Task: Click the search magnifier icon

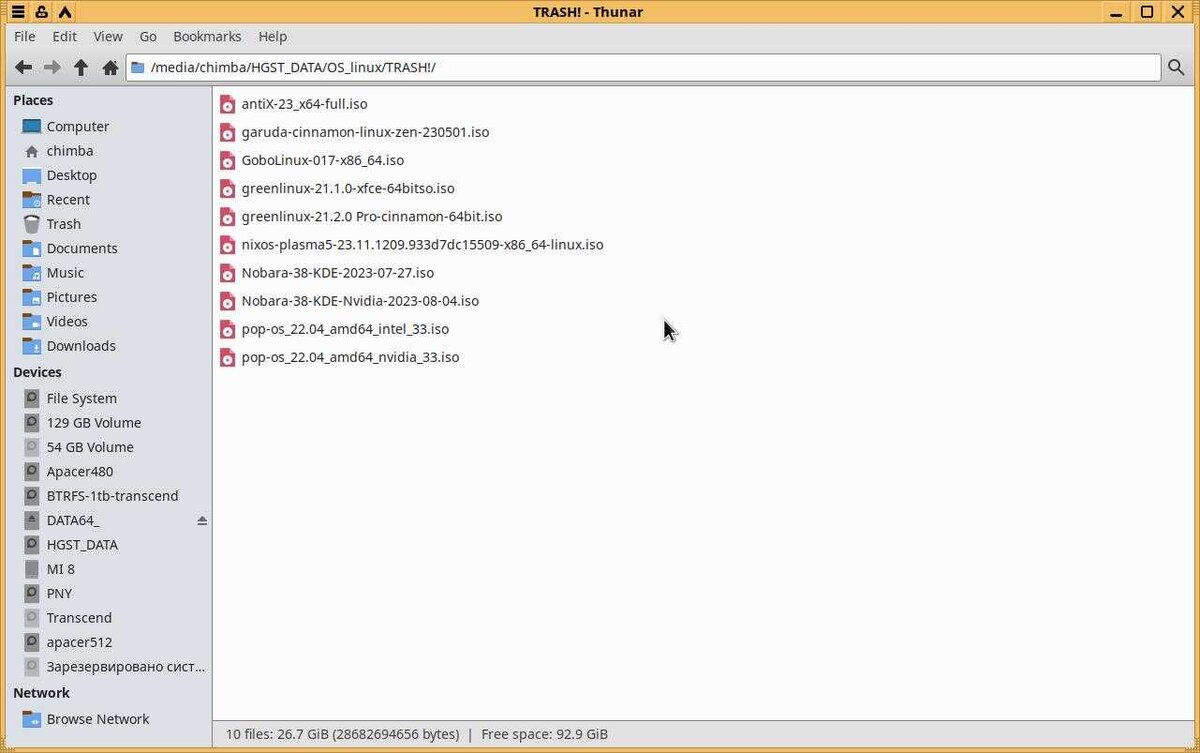Action: pyautogui.click(x=1176, y=67)
